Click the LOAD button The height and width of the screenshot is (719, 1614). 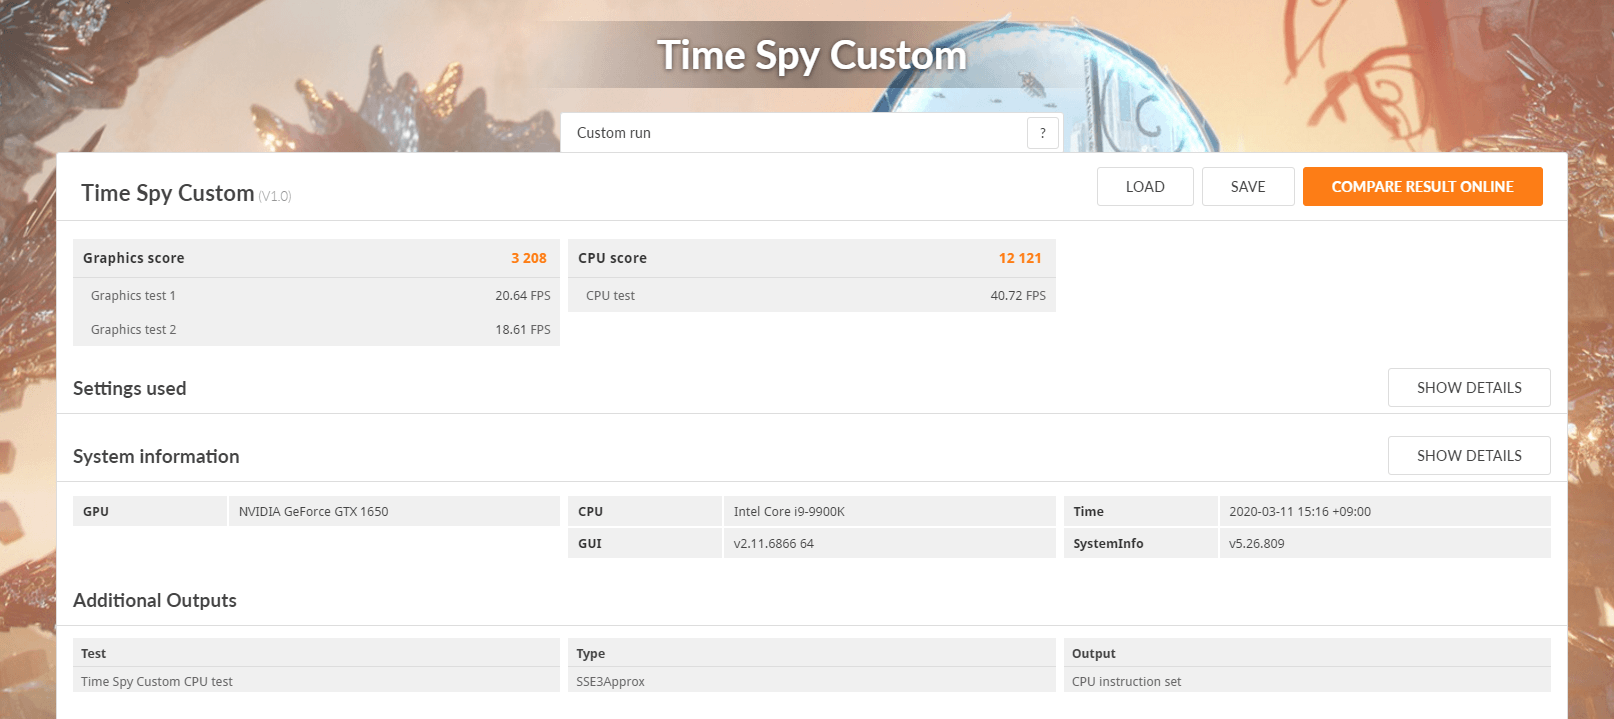click(1145, 187)
